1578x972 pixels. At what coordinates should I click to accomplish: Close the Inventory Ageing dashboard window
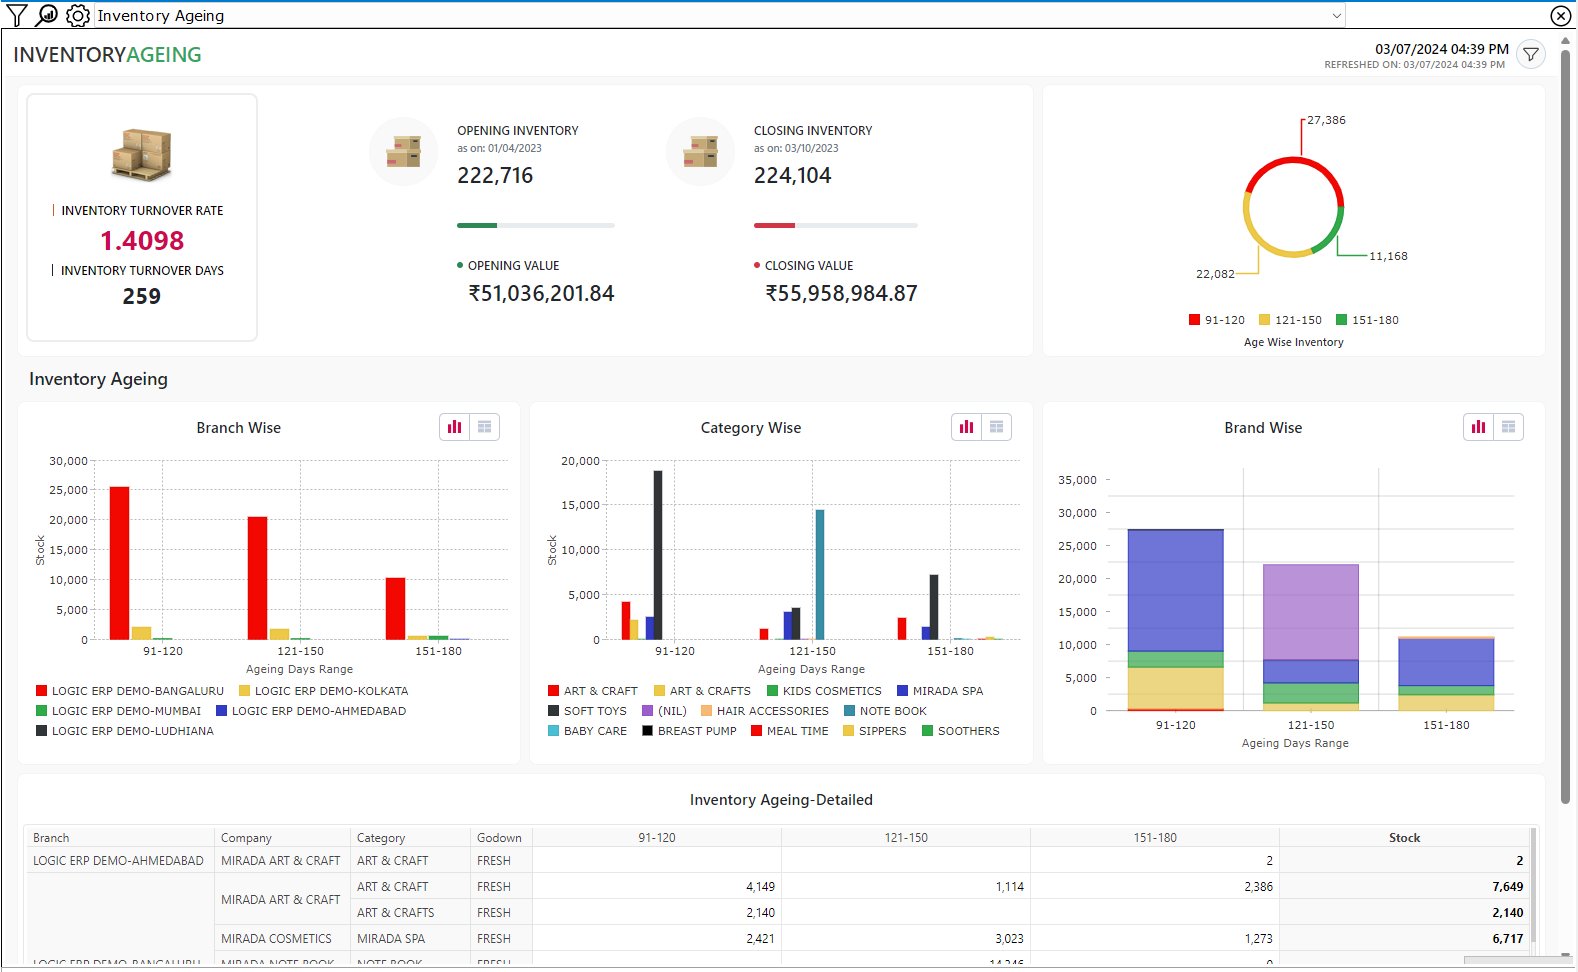pyautogui.click(x=1560, y=15)
